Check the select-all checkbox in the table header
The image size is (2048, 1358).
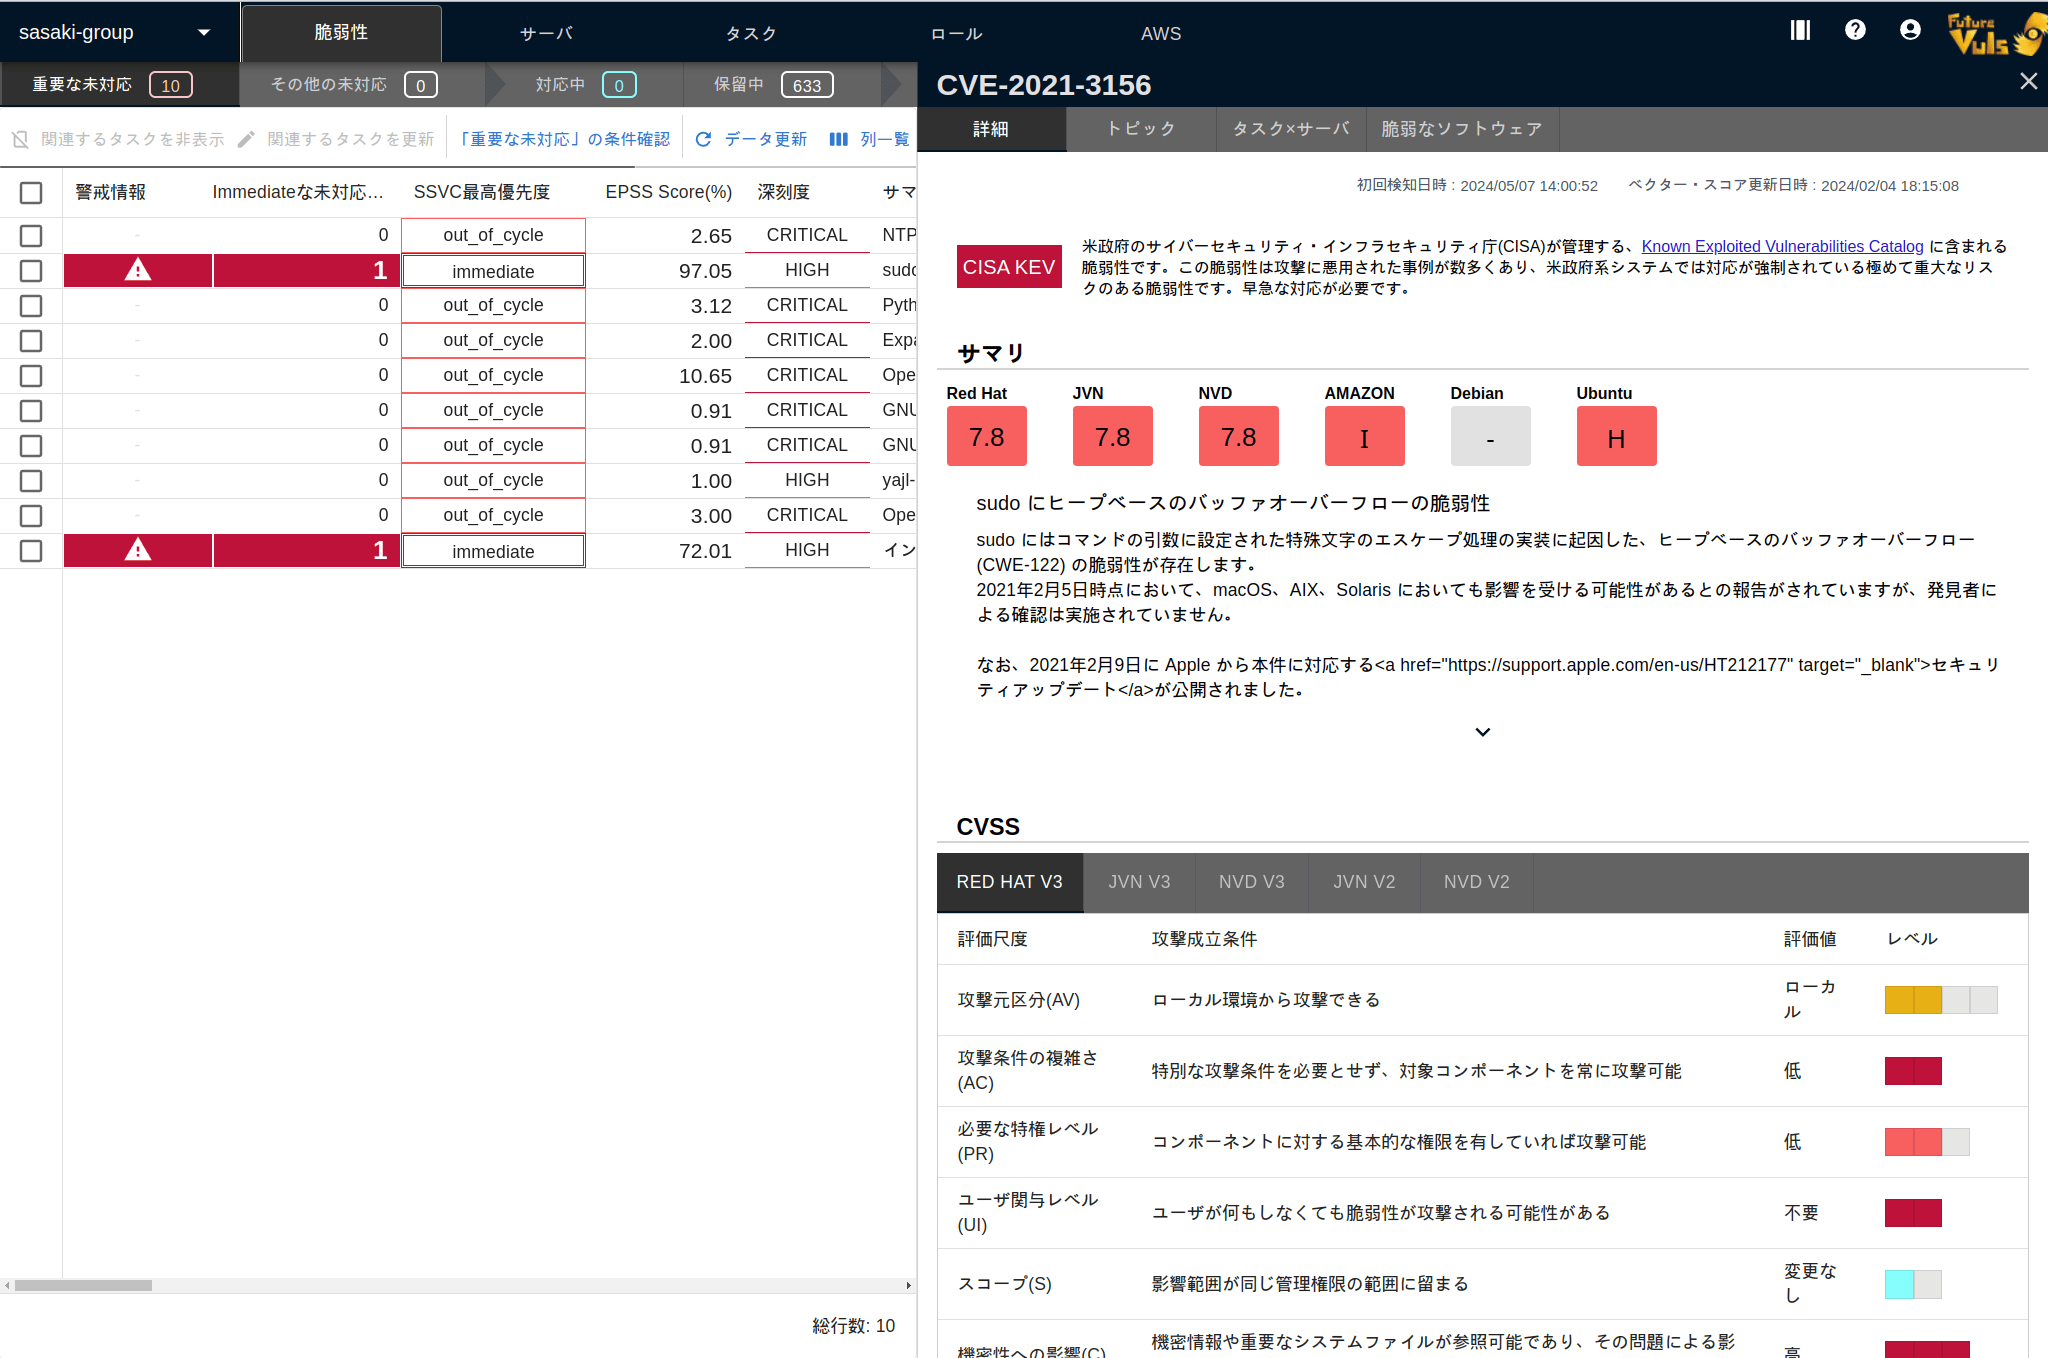pyautogui.click(x=31, y=192)
